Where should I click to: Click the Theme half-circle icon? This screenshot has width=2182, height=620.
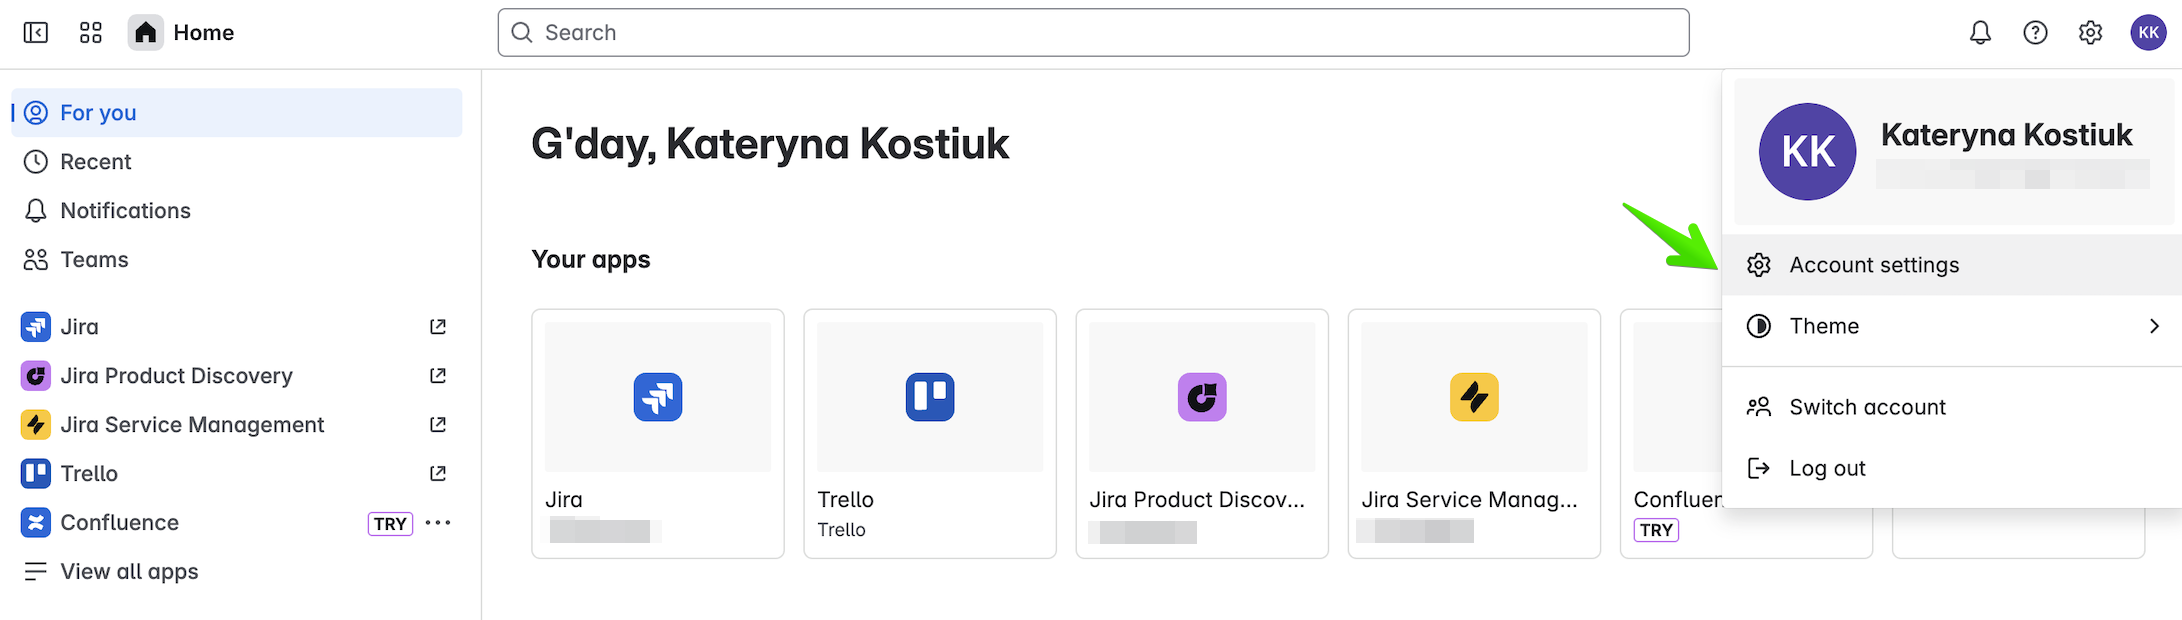[x=1759, y=326]
